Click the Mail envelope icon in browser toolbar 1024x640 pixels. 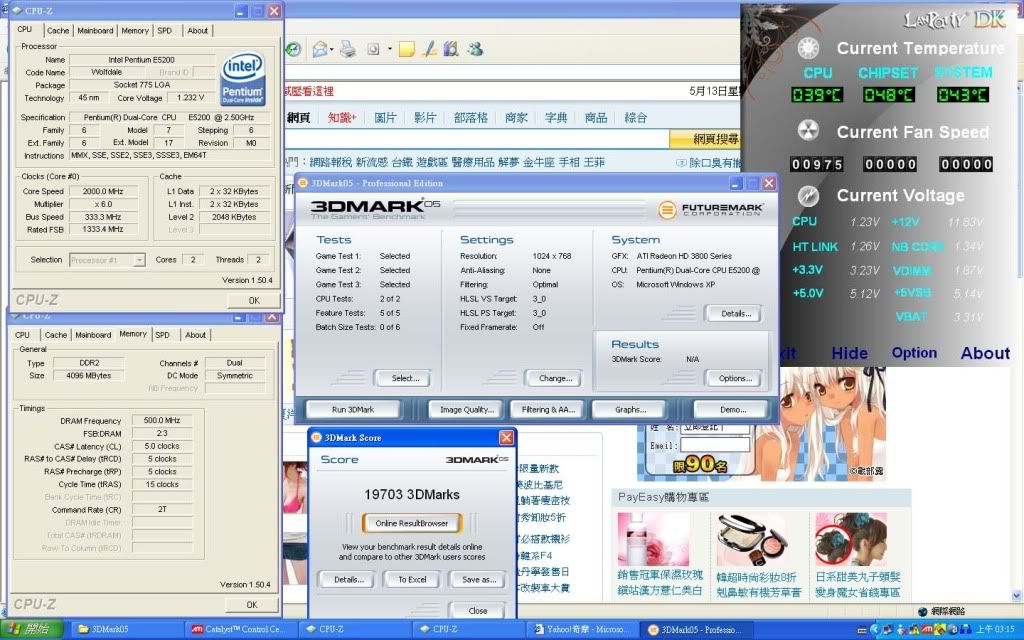(319, 49)
